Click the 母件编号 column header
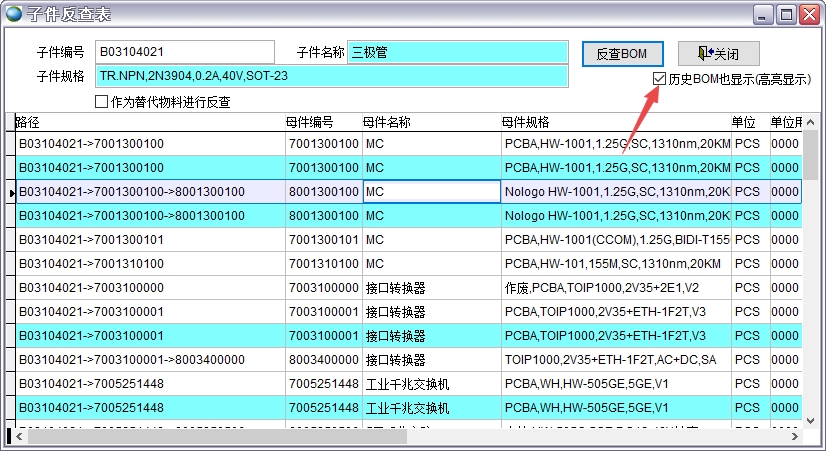 (322, 122)
